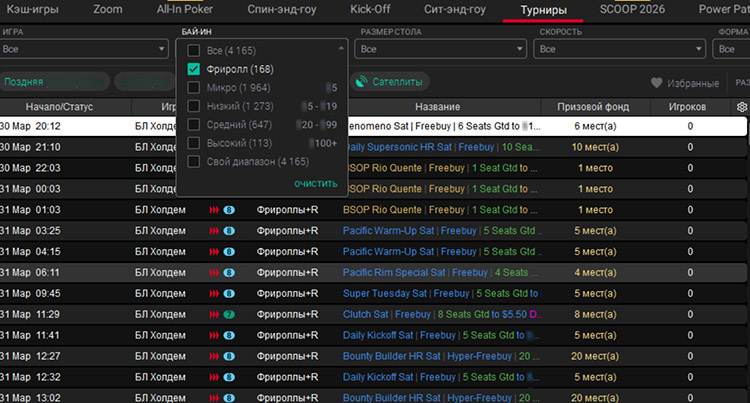Click the green 7-max badge in Clutch Sat row
Screen dimensions: 750x403
229,314
